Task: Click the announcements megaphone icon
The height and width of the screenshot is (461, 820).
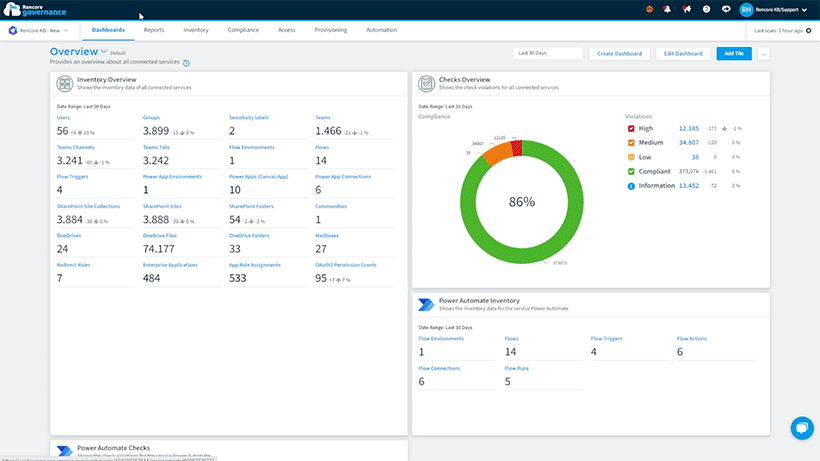Action: (687, 9)
